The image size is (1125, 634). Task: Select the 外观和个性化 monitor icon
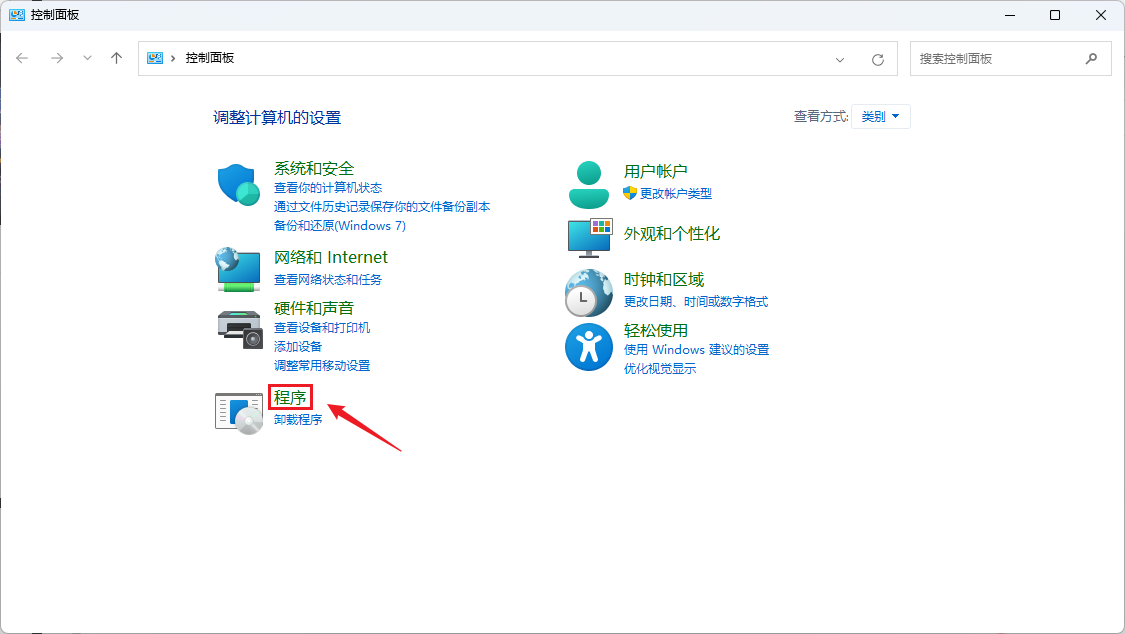click(x=588, y=238)
